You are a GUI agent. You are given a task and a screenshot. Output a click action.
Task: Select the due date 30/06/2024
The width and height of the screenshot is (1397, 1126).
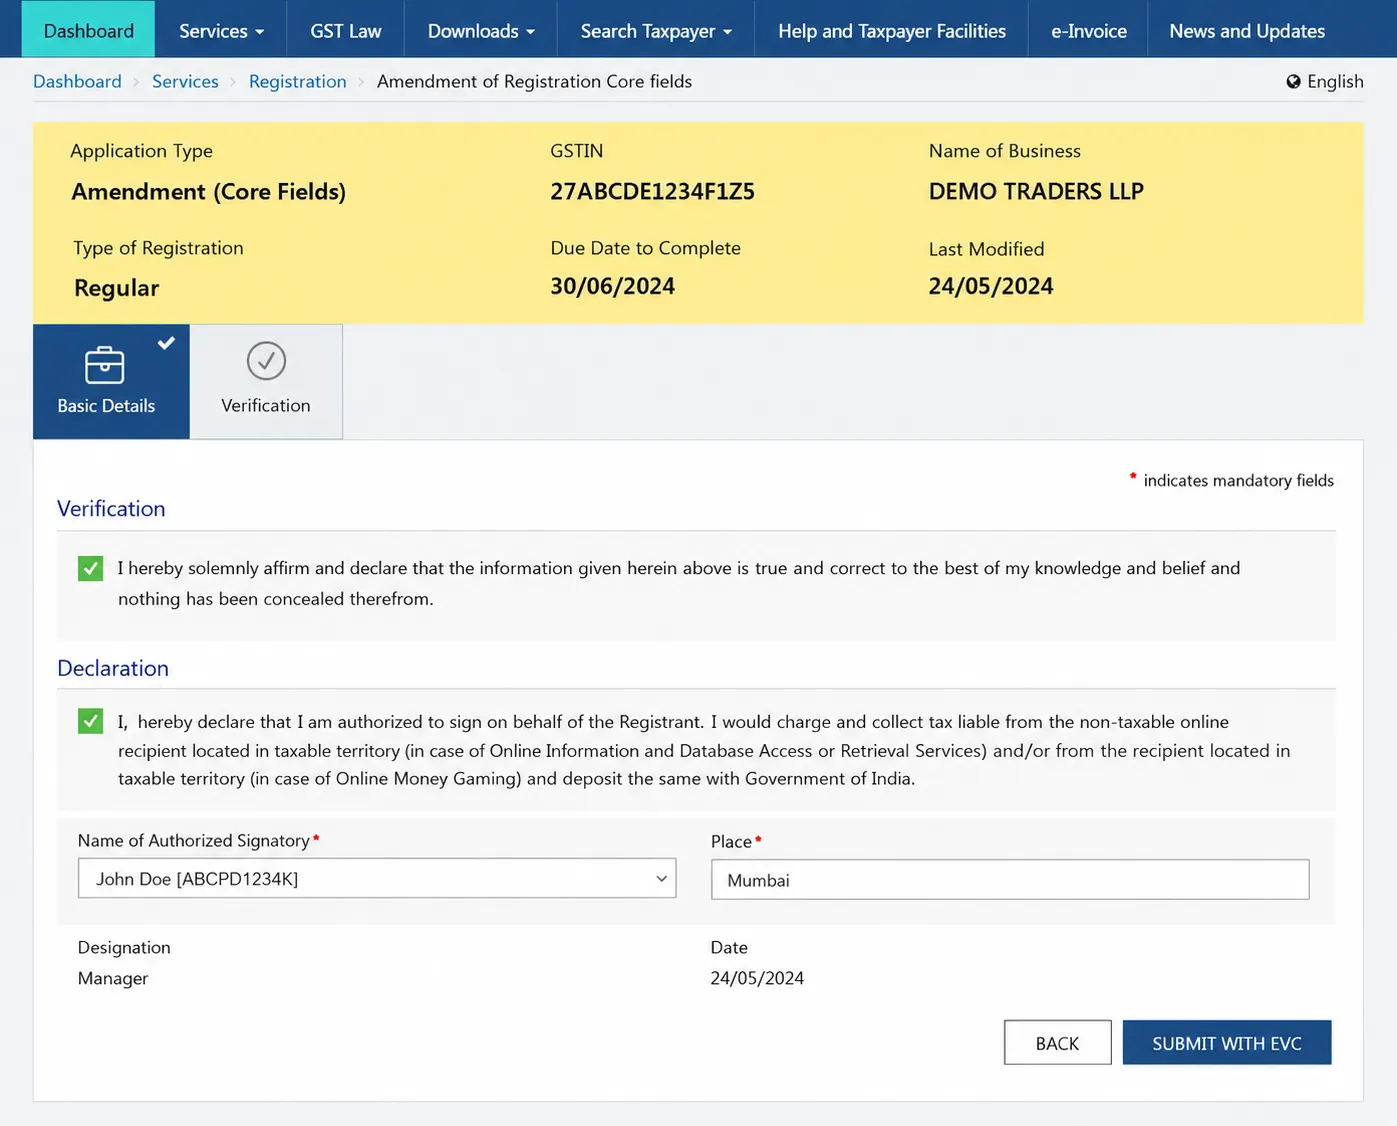click(x=612, y=286)
